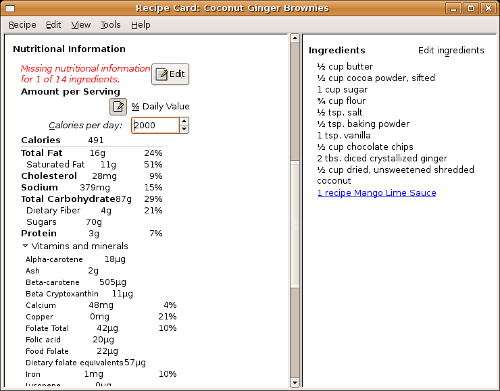The width and height of the screenshot is (500, 391).
Task: Toggle the % Daily Value edit icon
Action: [x=118, y=107]
